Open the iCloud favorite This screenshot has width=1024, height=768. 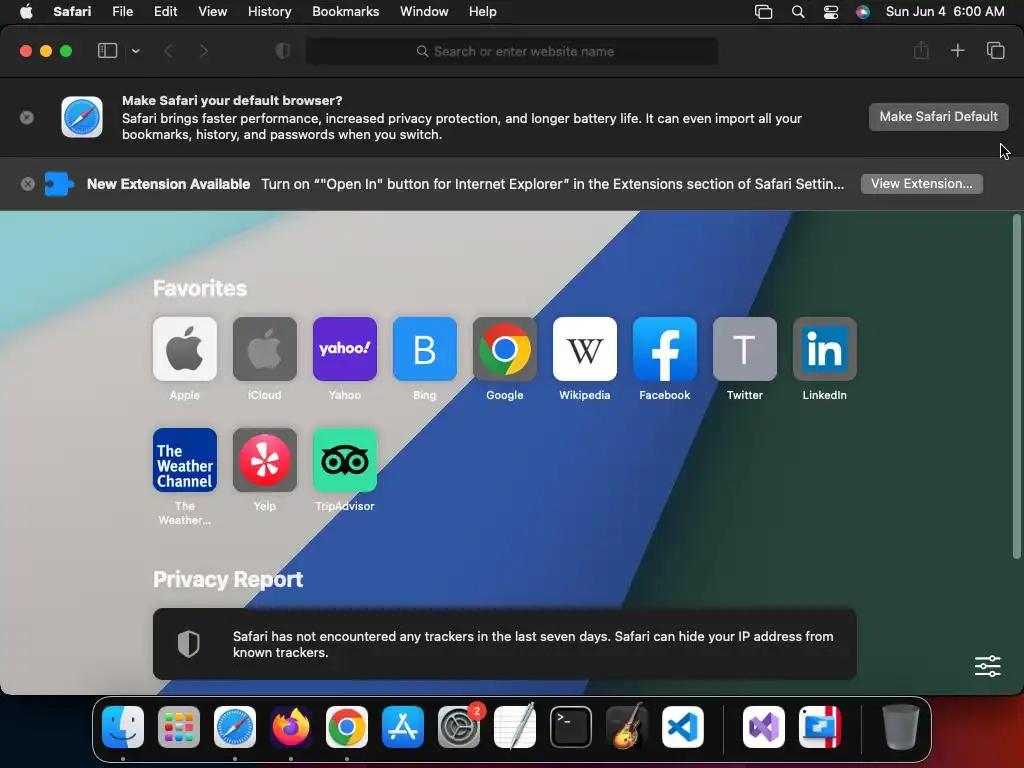[x=264, y=349]
